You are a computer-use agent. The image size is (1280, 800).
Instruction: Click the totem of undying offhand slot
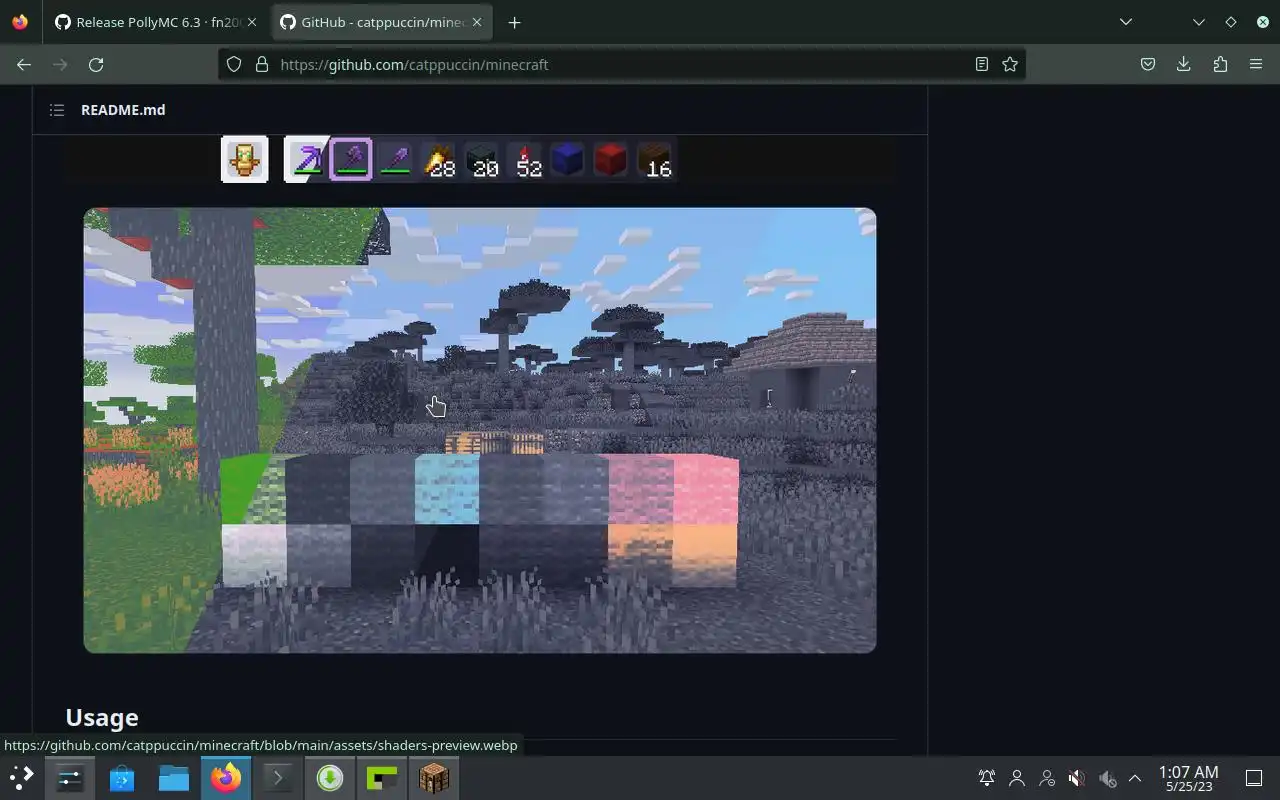[x=244, y=159]
